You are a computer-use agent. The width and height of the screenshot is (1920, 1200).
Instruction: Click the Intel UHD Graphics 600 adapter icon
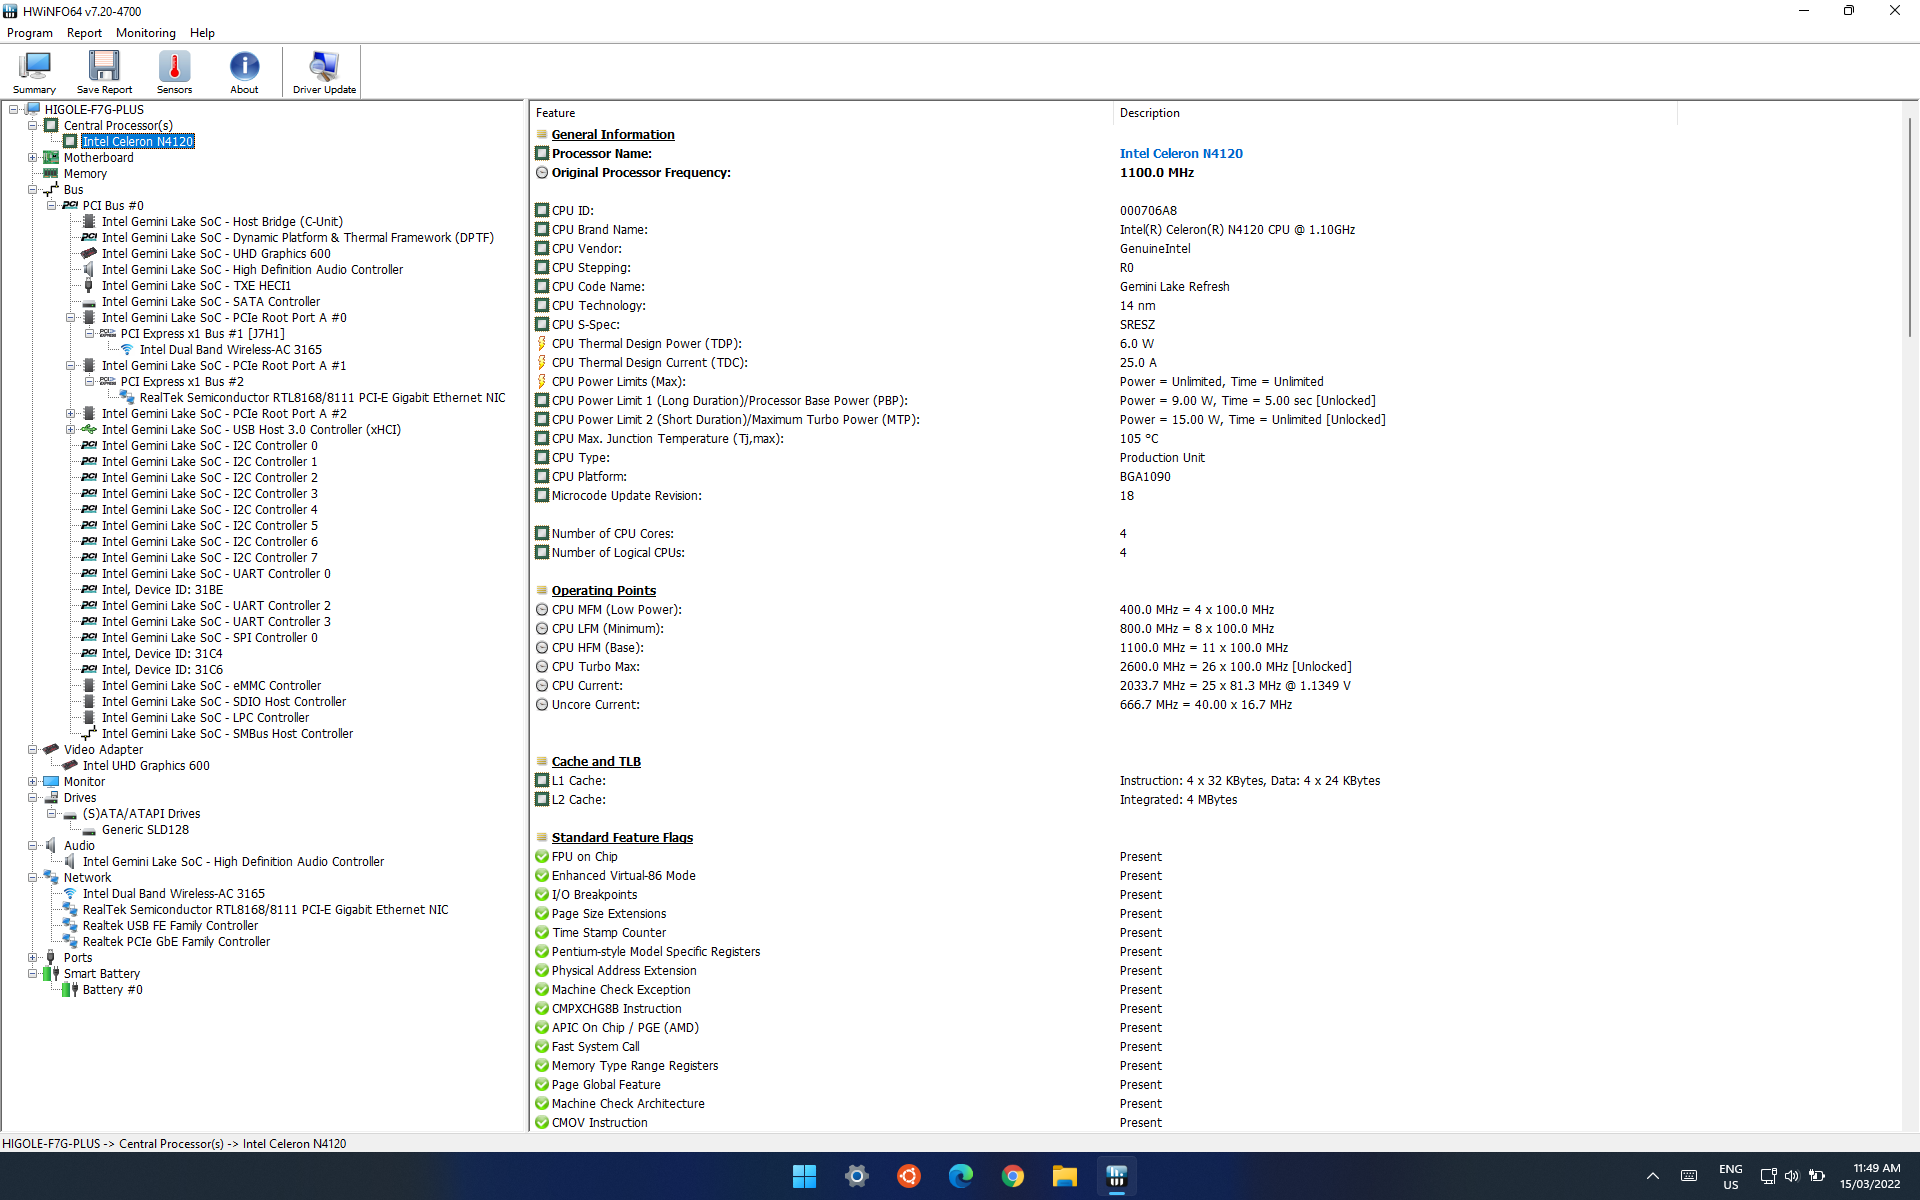(x=70, y=765)
